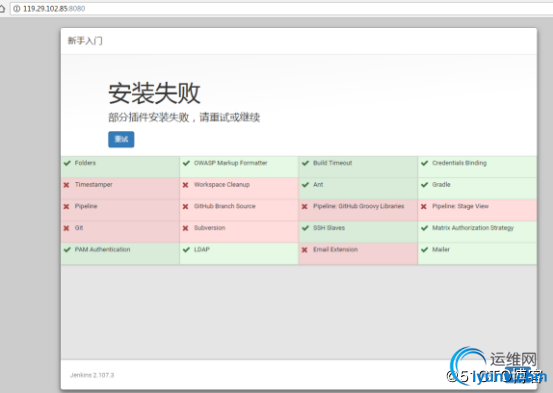This screenshot has width=553, height=393.
Task: Click the green check beside Ant
Action: [305, 185]
